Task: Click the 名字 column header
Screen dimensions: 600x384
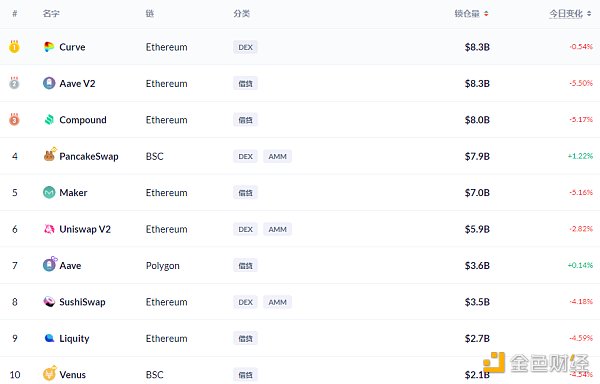Action: click(x=51, y=14)
